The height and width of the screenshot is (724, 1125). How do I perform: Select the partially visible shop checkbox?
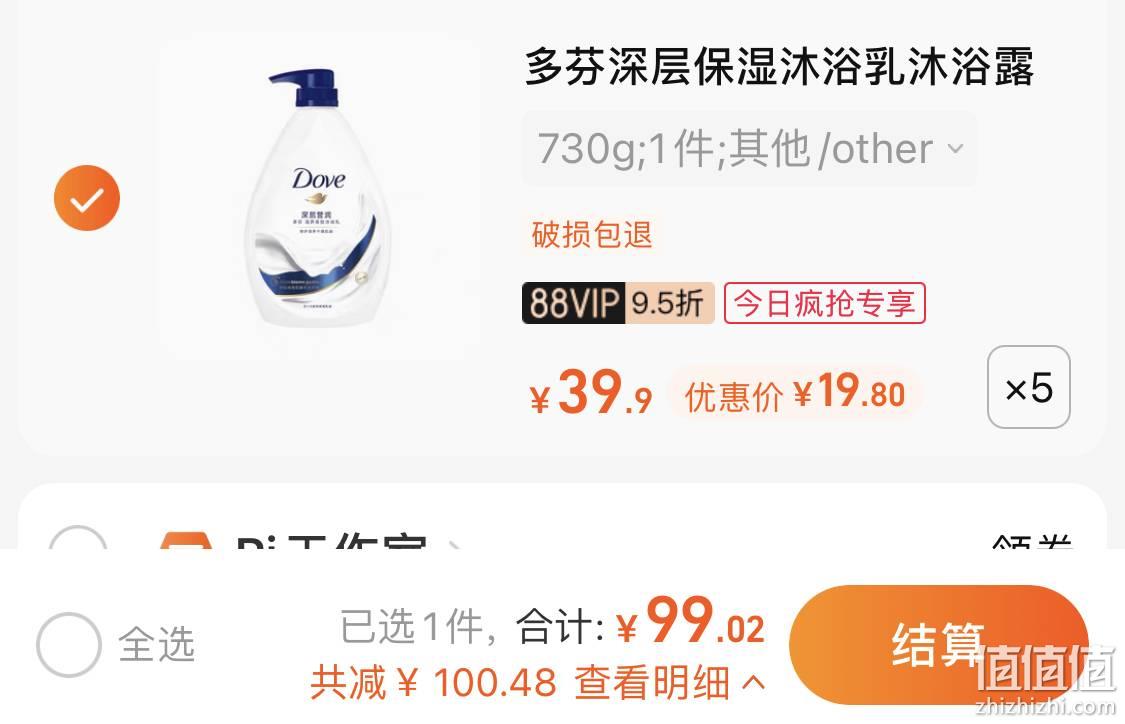point(77,537)
